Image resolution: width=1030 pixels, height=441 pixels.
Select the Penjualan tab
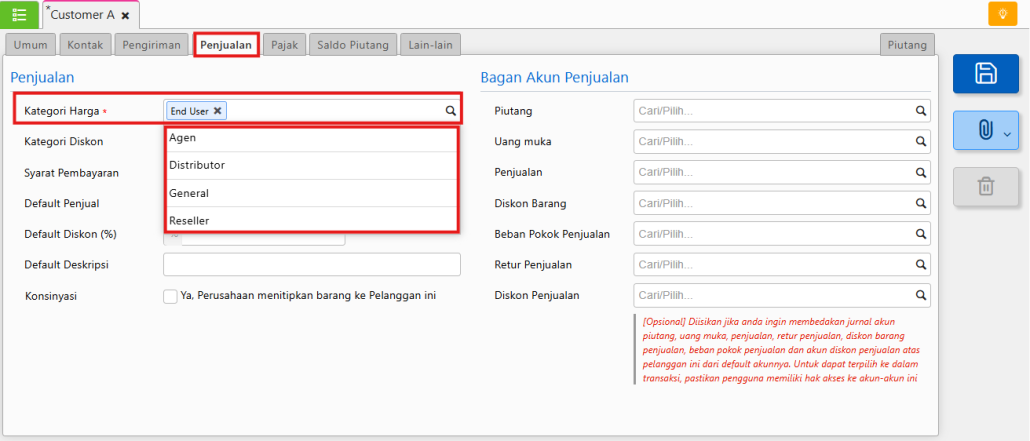(x=226, y=45)
